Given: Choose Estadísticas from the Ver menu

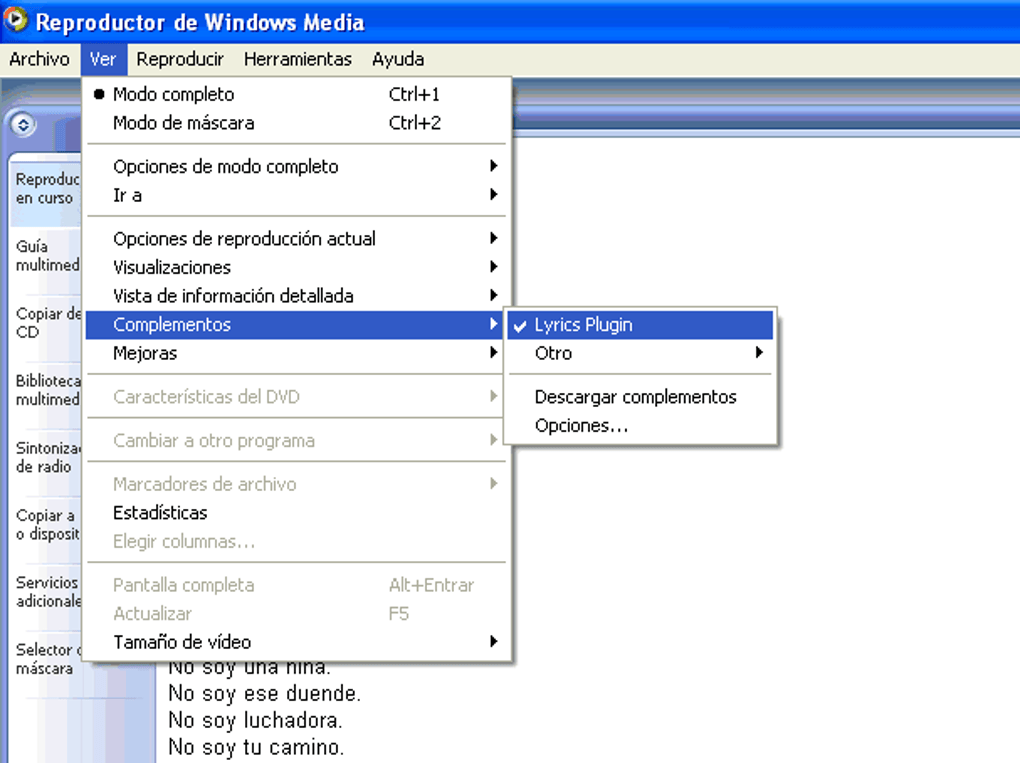Looking at the screenshot, I should click(299, 513).
